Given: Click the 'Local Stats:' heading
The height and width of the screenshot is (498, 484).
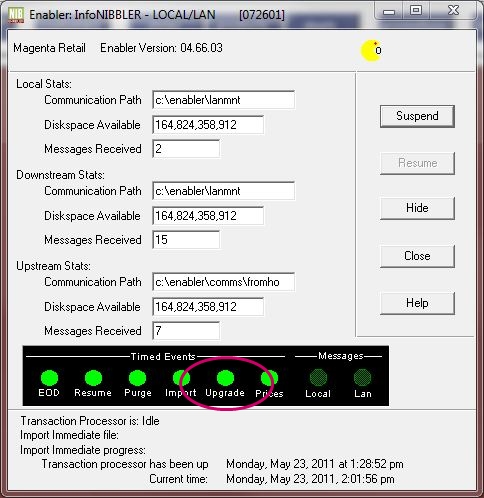Looking at the screenshot, I should [44, 84].
